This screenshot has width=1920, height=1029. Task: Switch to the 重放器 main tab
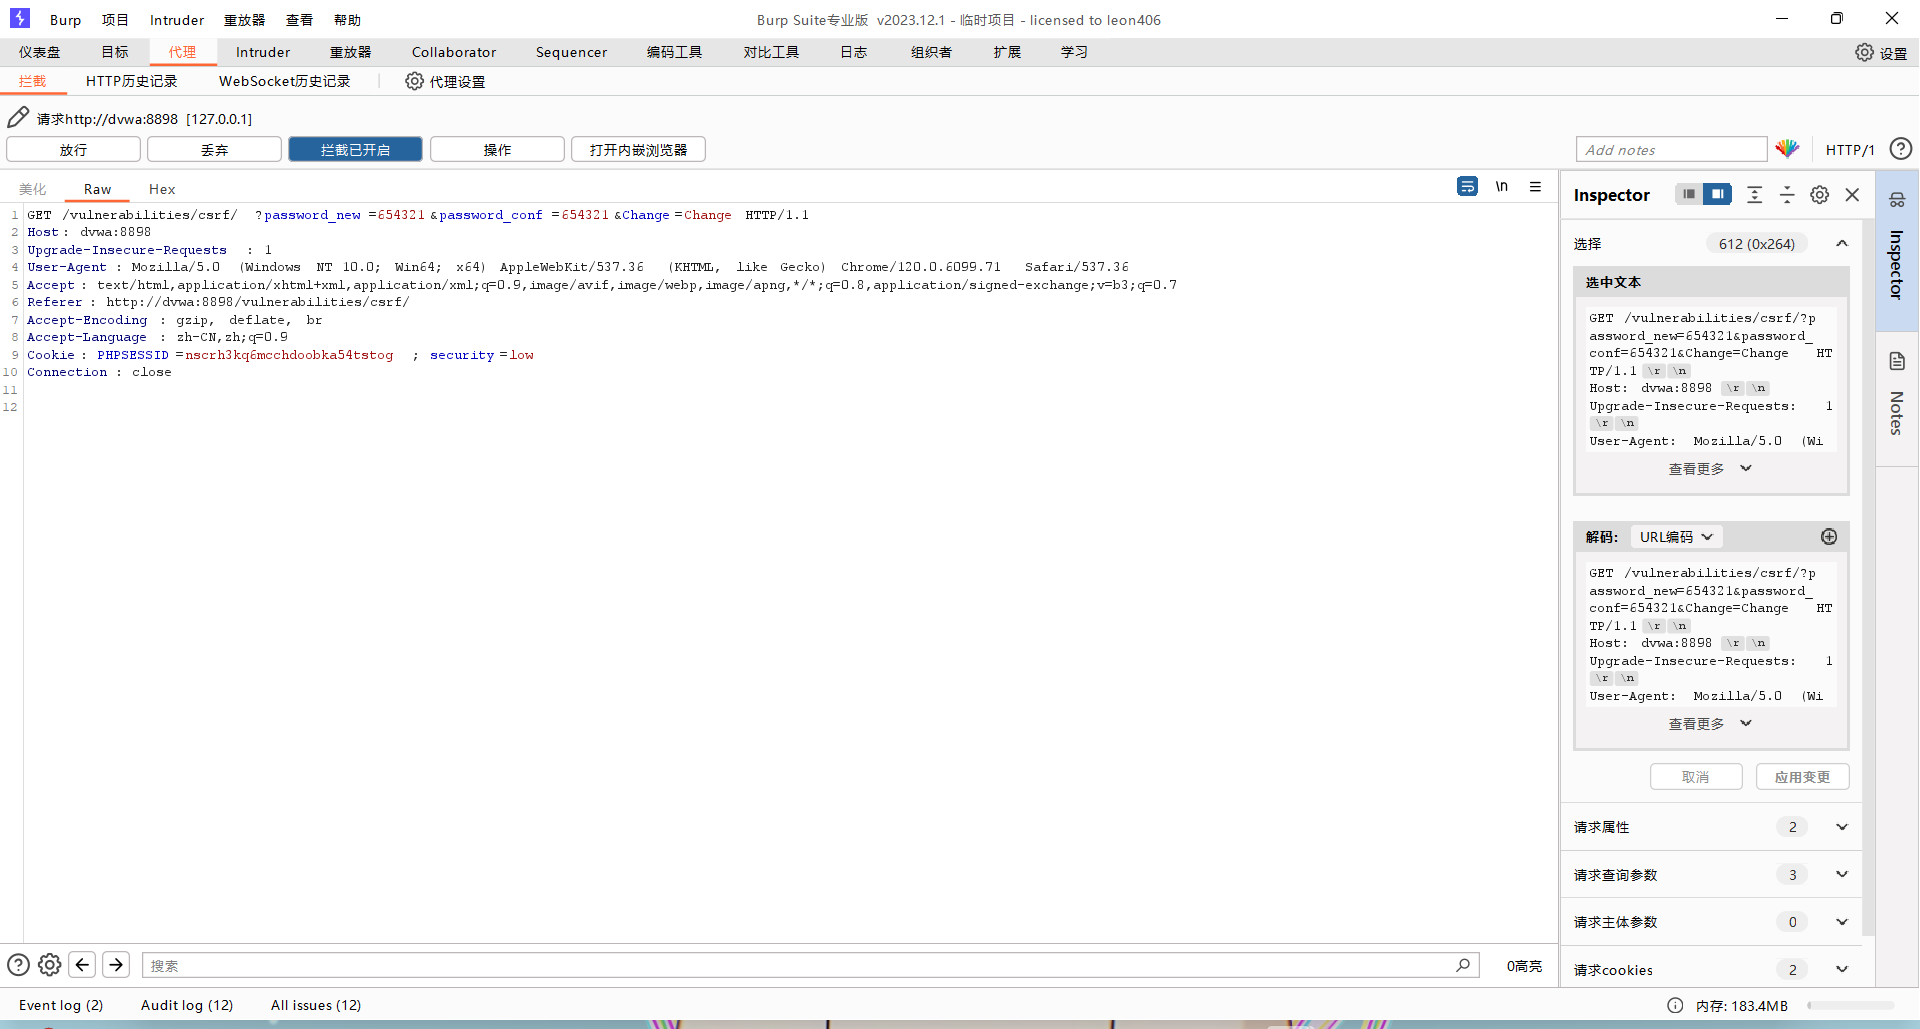click(x=350, y=52)
